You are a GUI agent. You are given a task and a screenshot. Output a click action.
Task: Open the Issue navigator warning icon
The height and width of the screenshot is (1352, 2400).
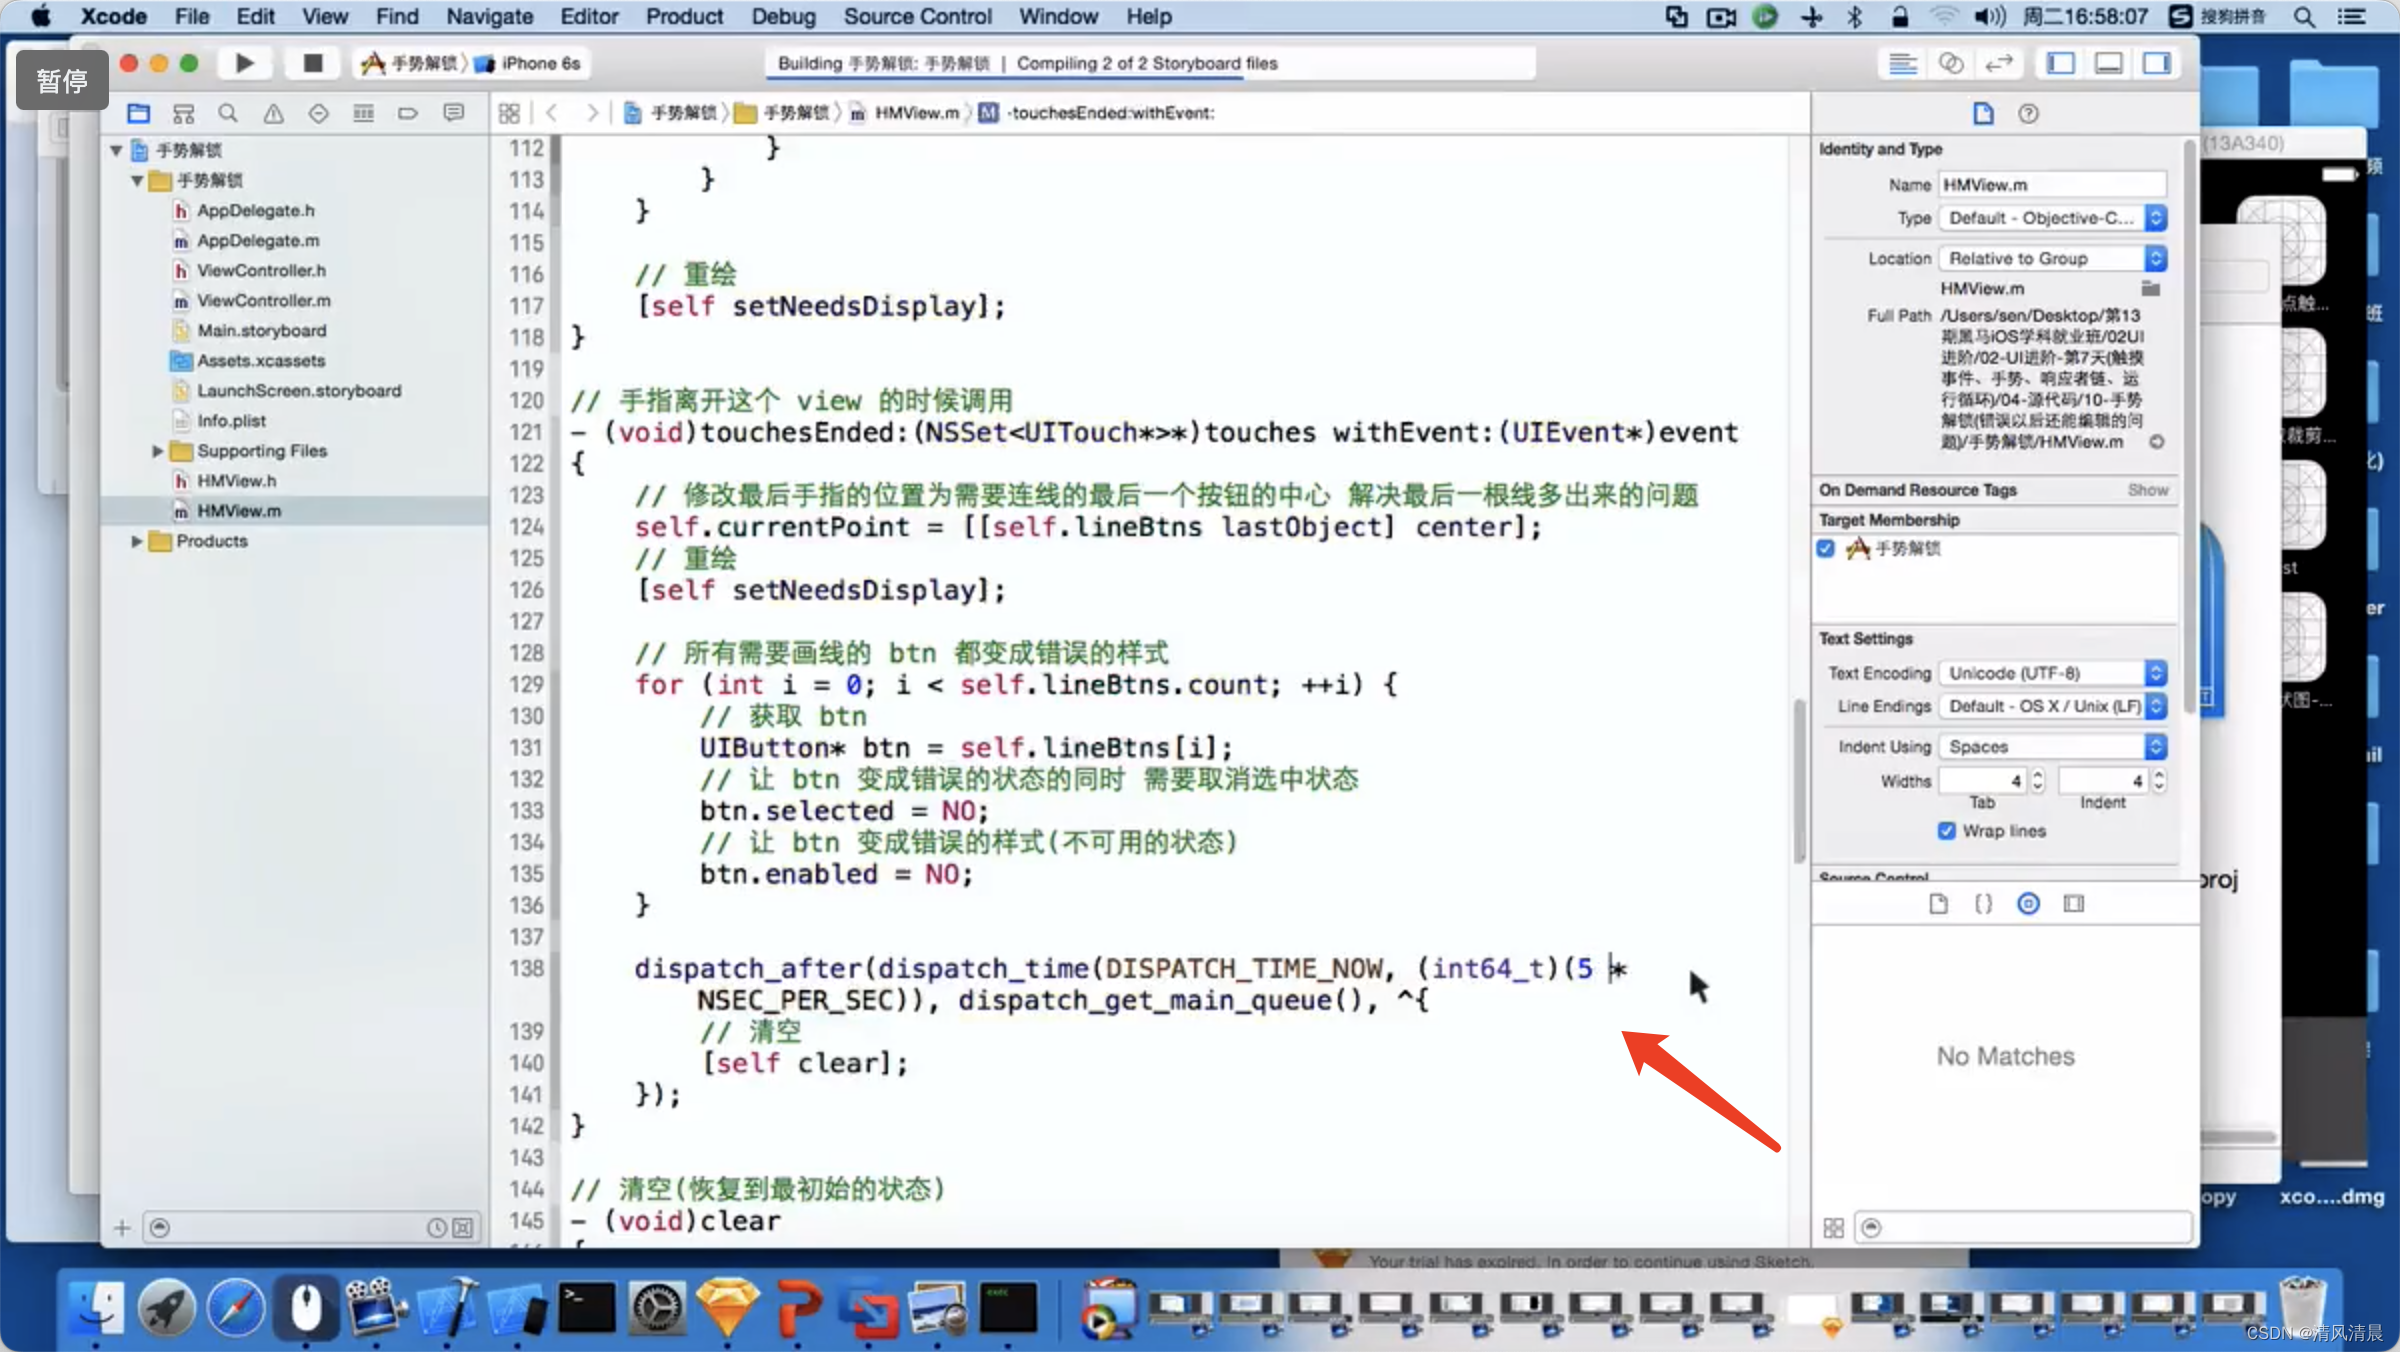[273, 113]
